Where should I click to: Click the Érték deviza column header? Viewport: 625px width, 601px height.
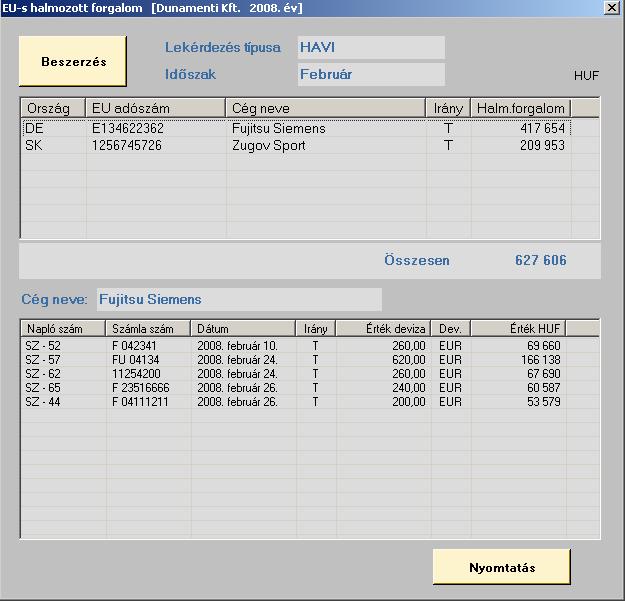click(383, 329)
